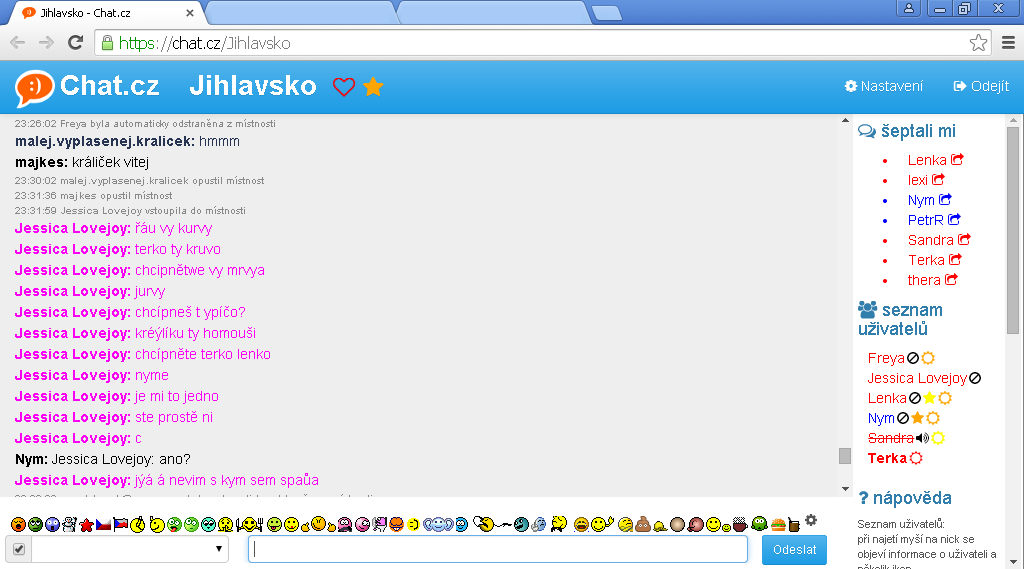Open the whisper share icon next to Lenka
The height and width of the screenshot is (569, 1024).
pyautogui.click(x=957, y=159)
